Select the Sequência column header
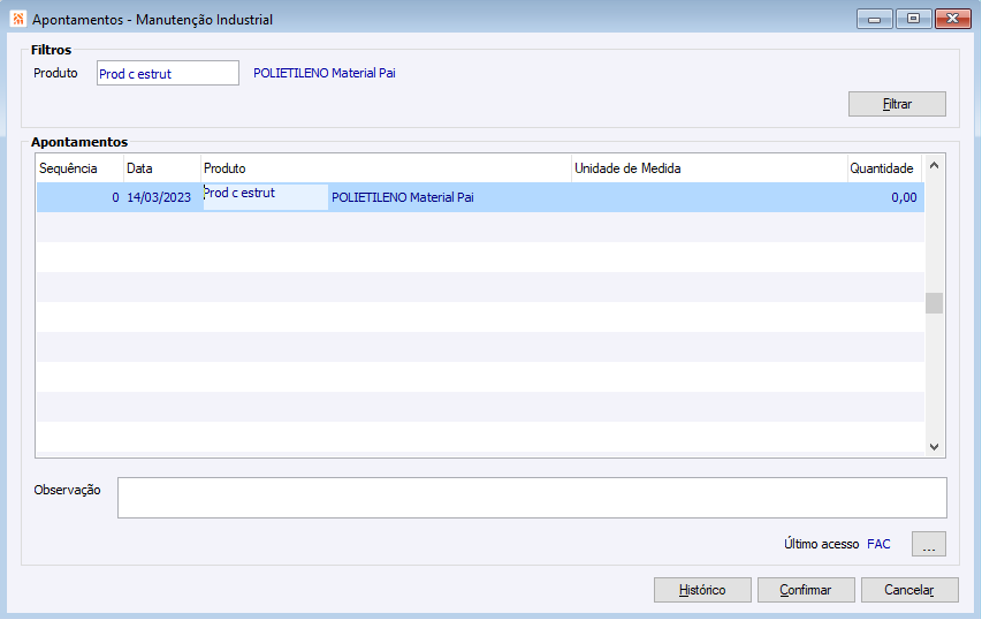Viewport: 981px width, 619px height. [80, 168]
